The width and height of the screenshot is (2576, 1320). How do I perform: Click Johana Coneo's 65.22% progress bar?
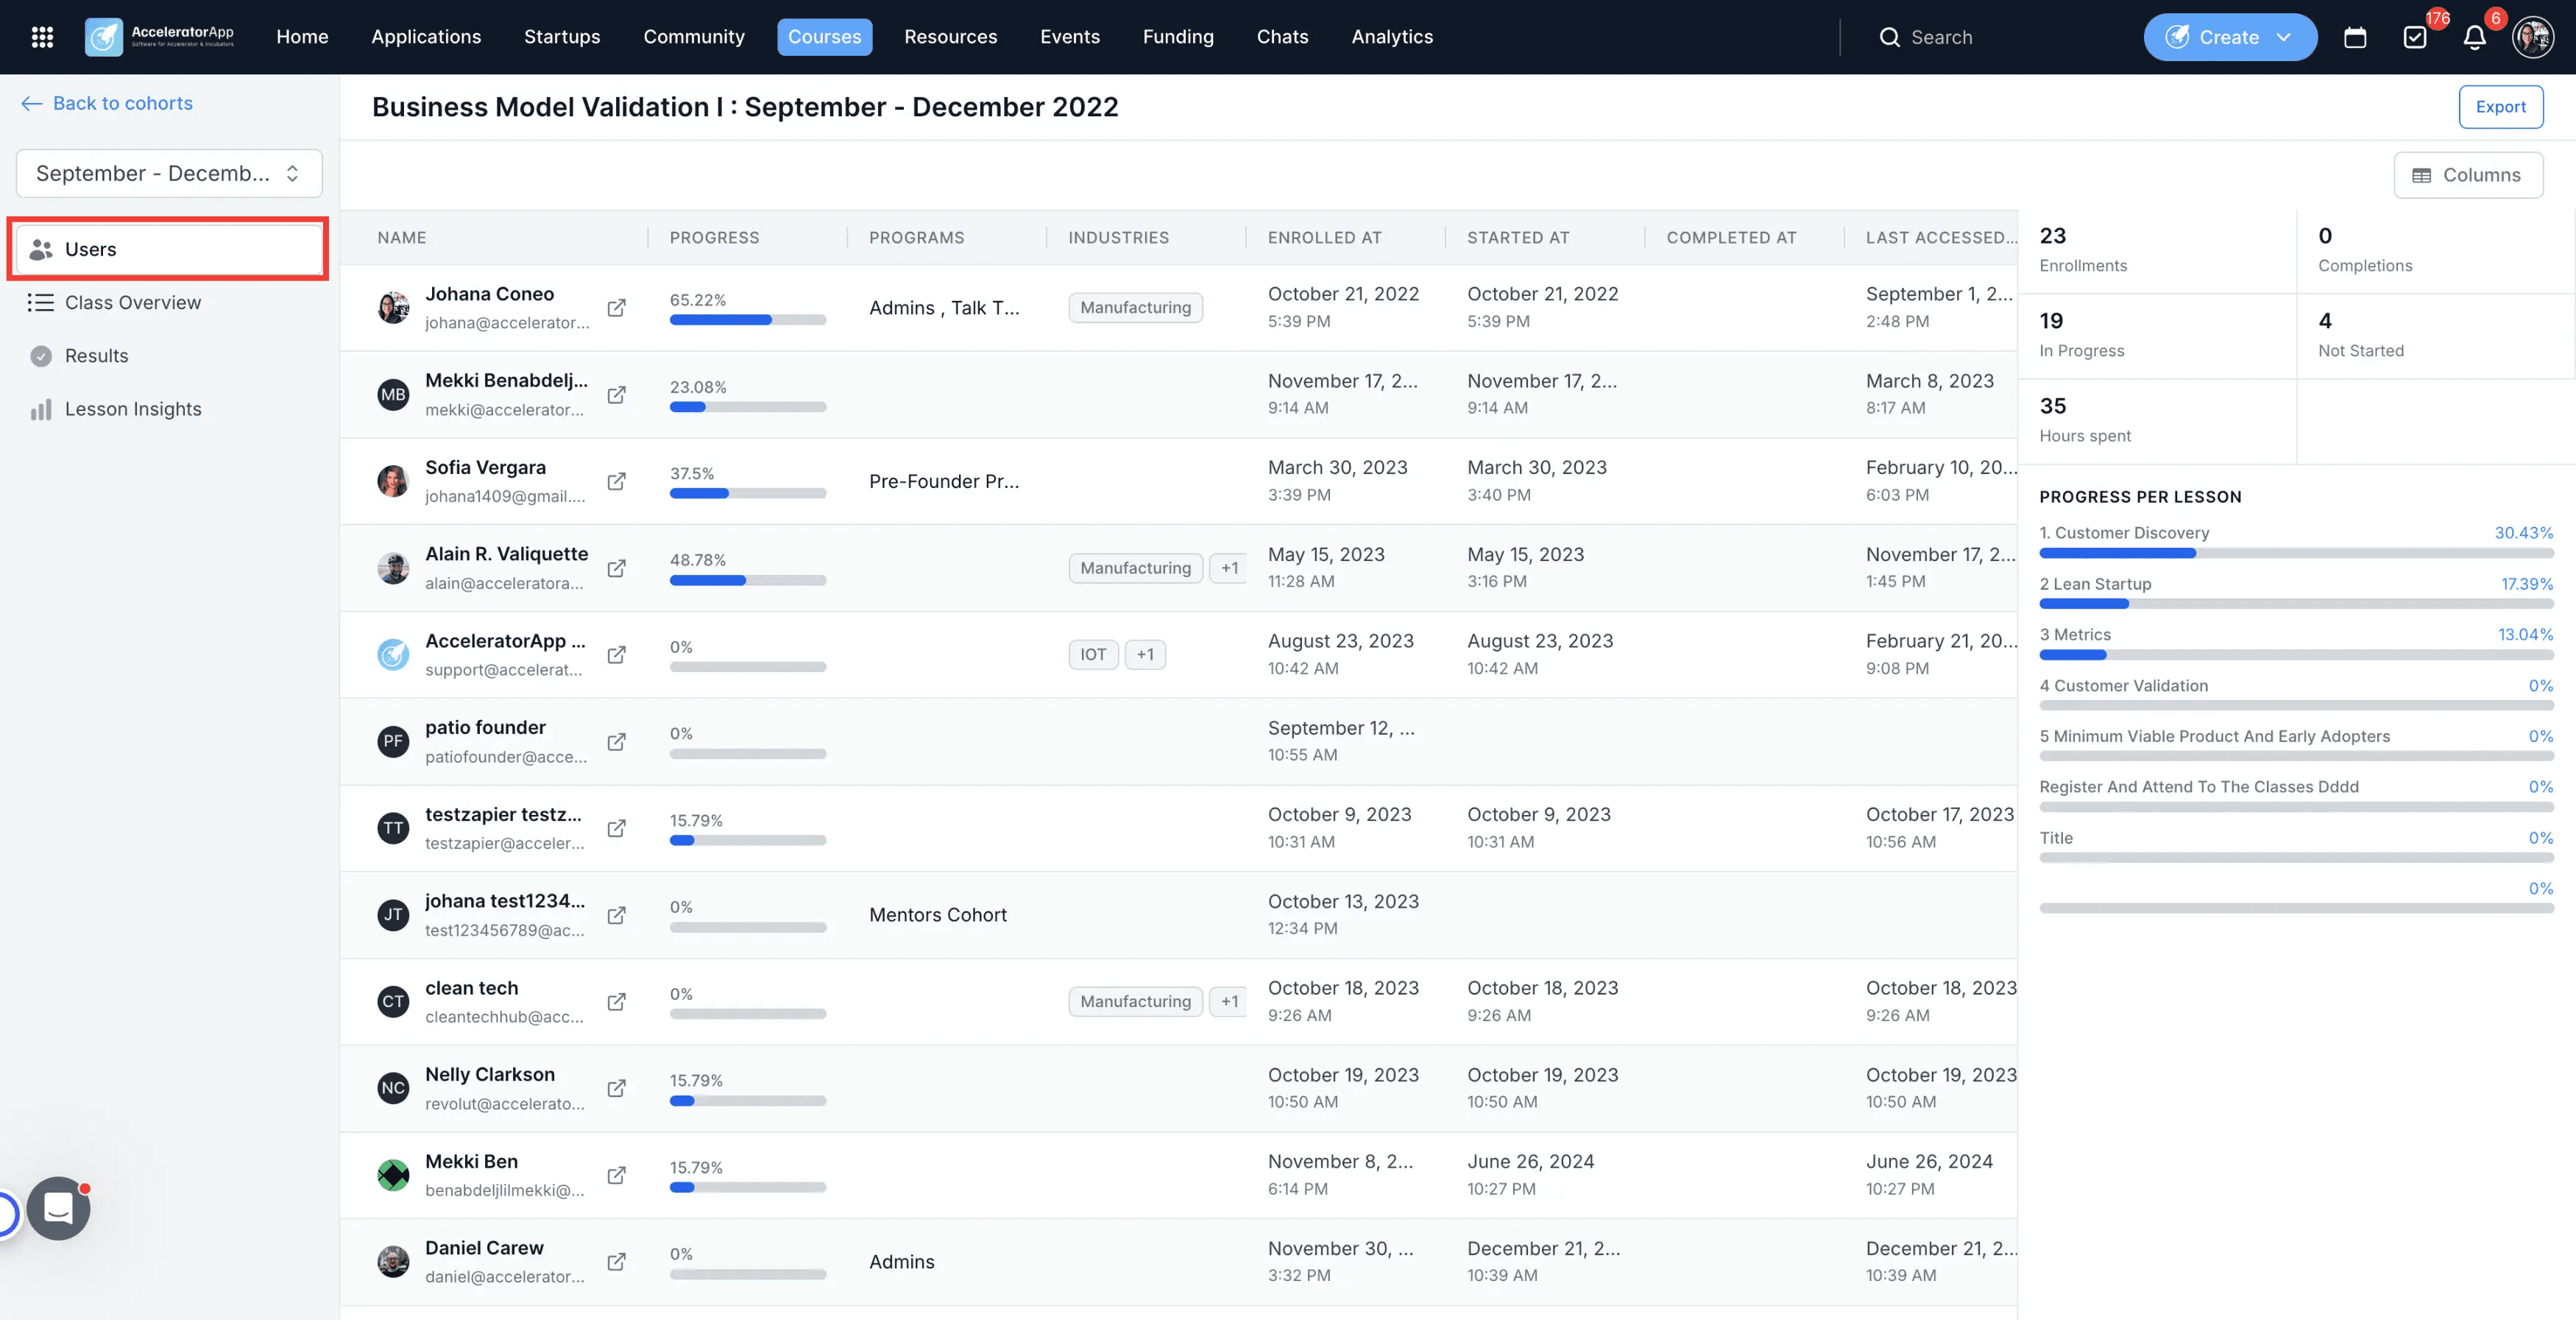[x=748, y=320]
